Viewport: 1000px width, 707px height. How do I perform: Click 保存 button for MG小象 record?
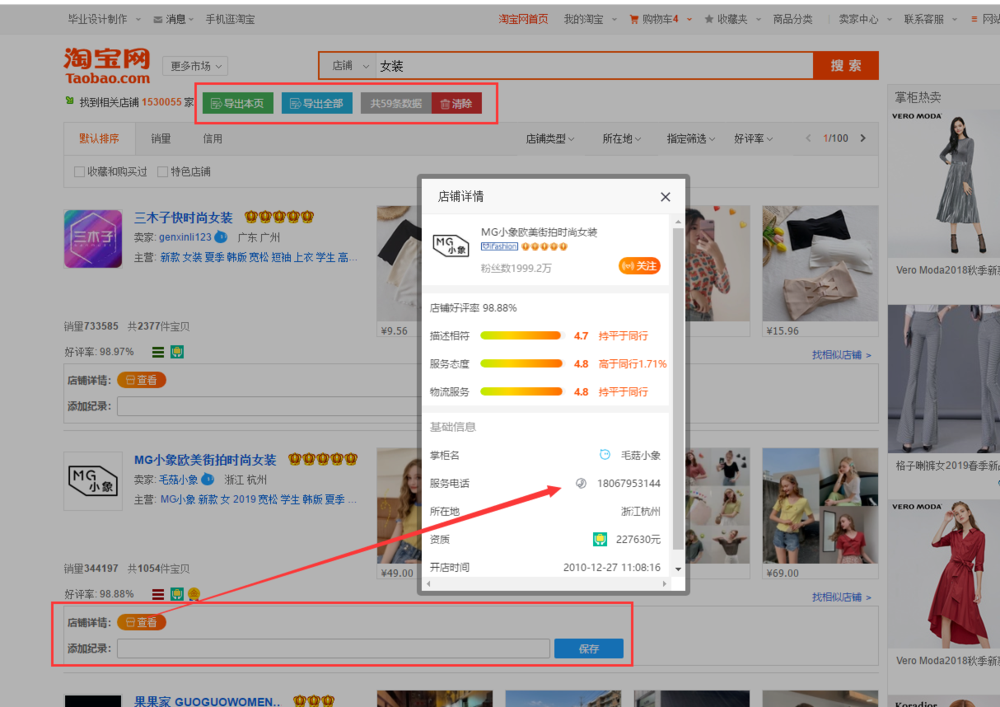pos(589,648)
